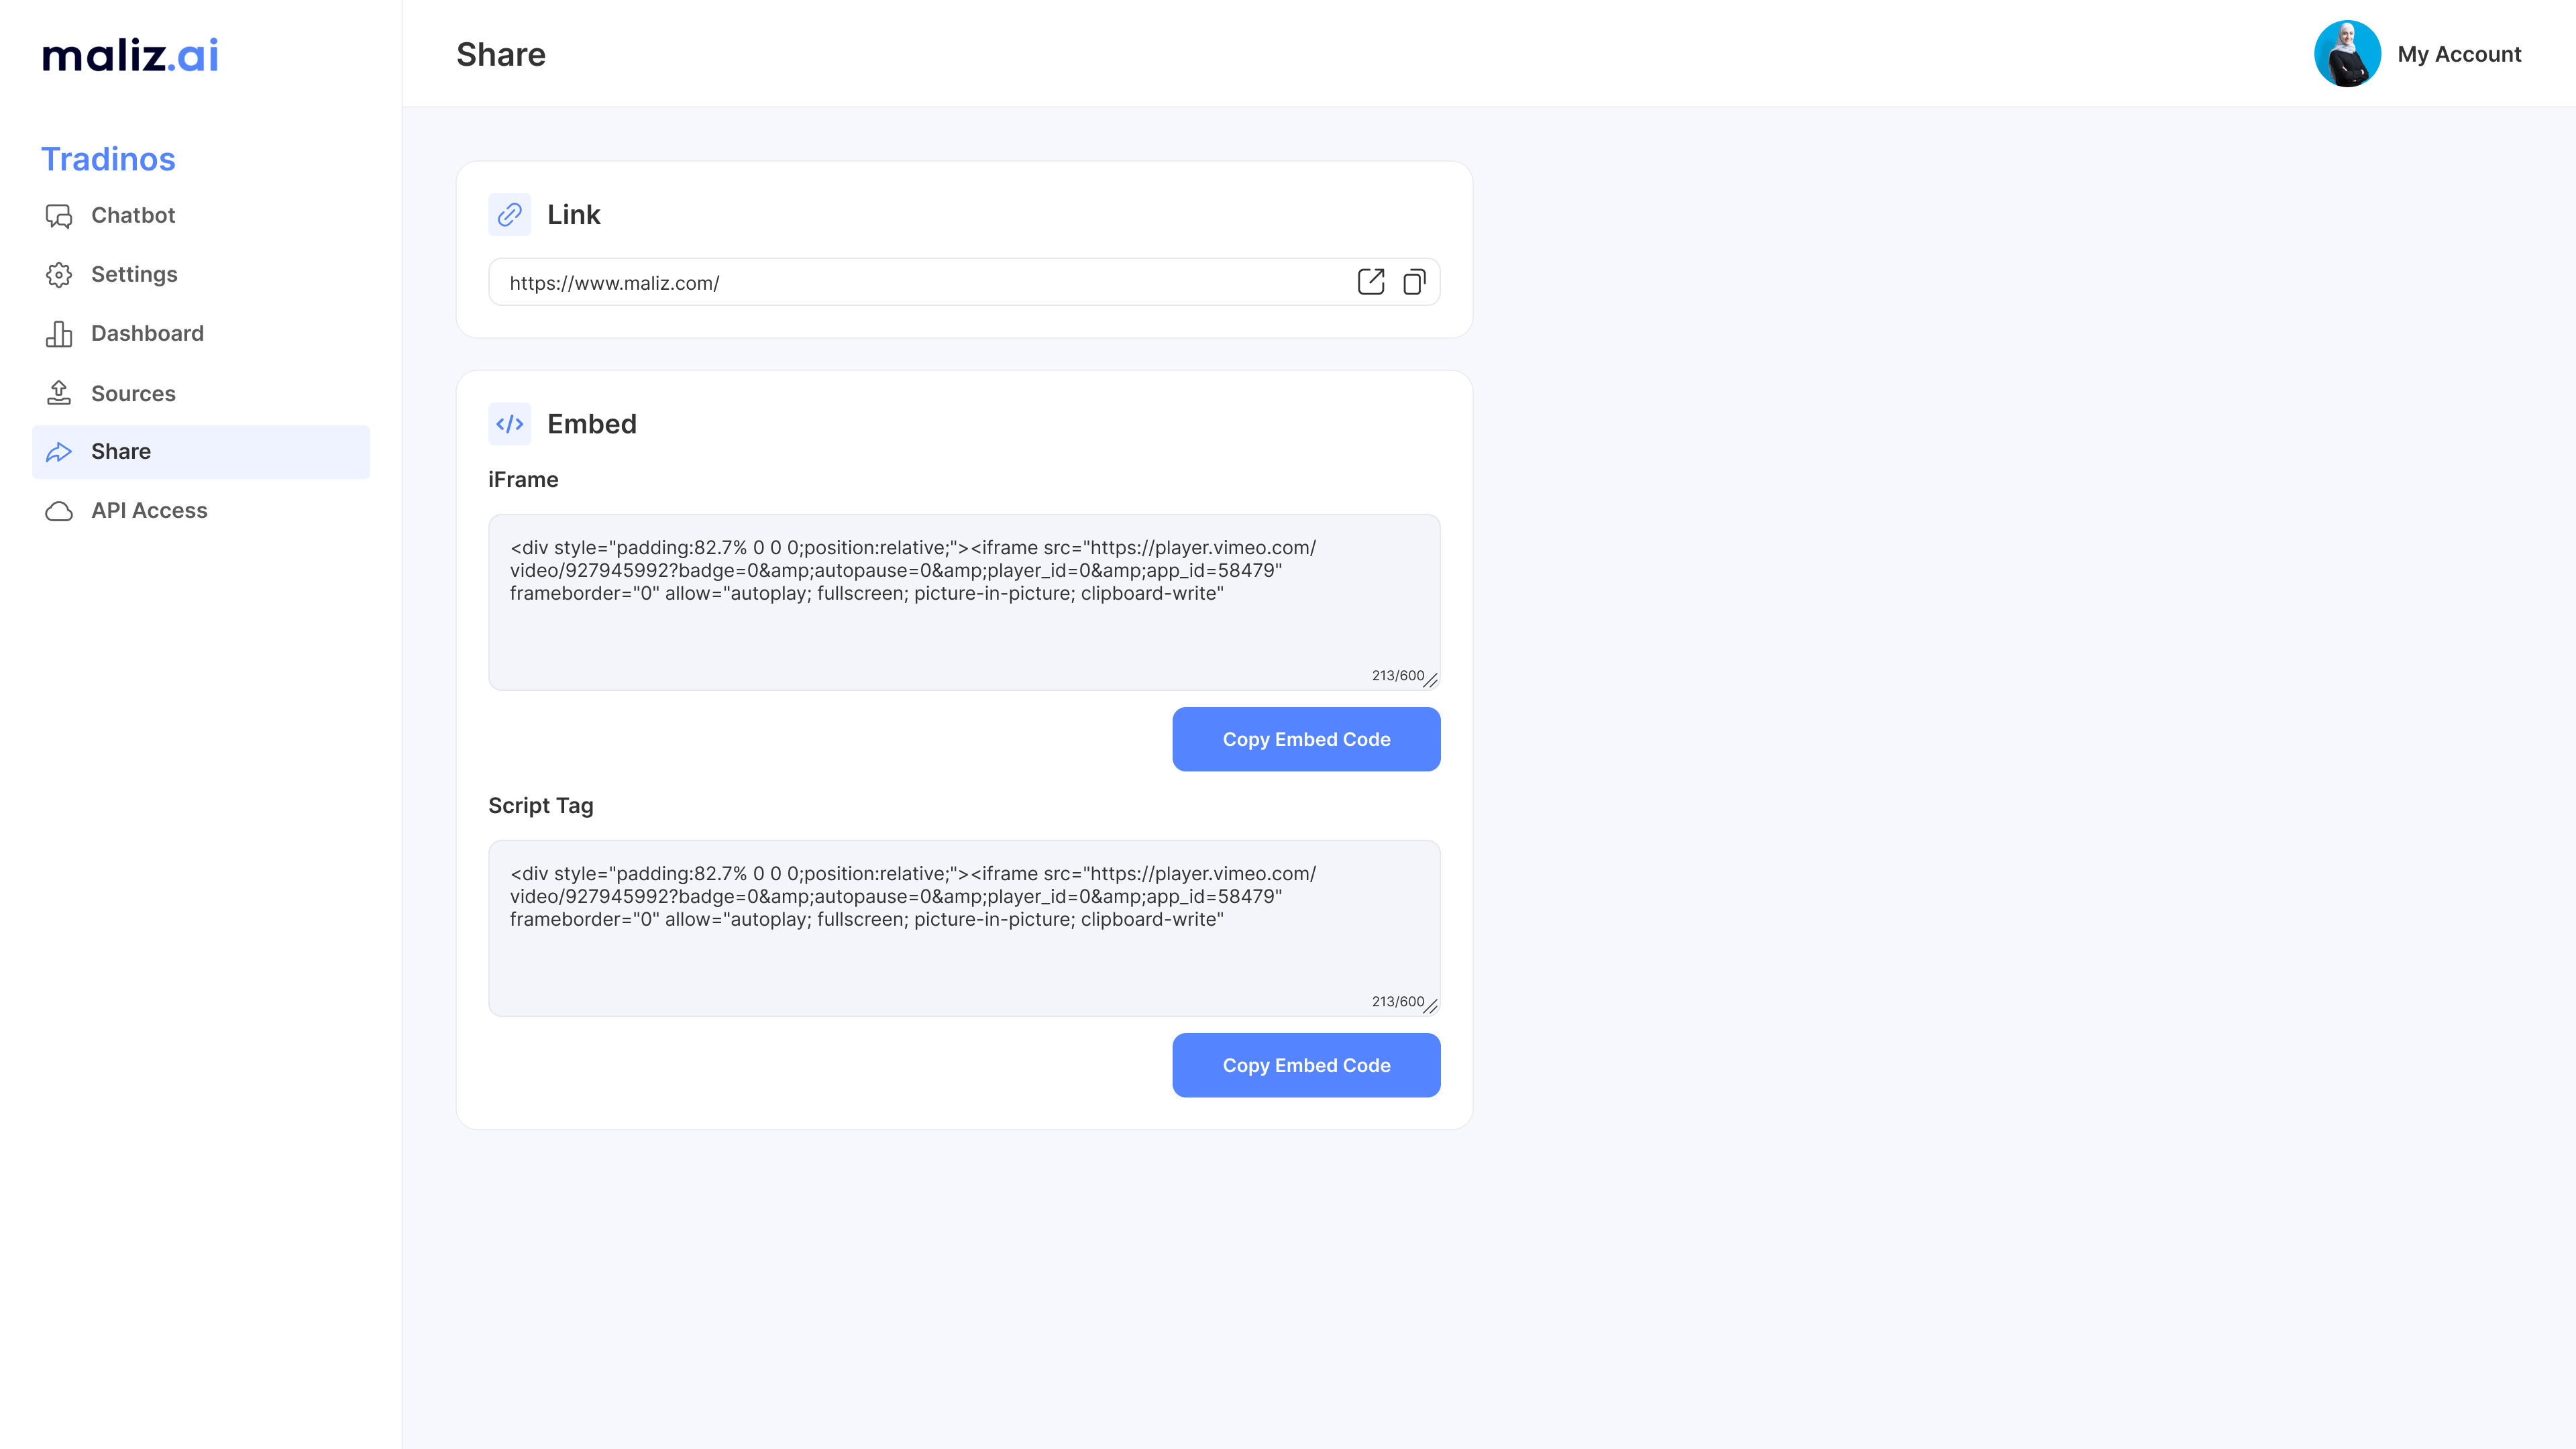Click the Embed code brackets icon

click(509, 424)
